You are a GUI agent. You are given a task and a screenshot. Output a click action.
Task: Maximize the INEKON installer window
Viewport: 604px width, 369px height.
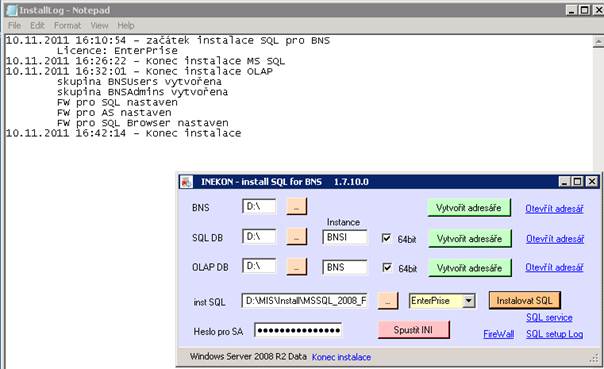click(577, 181)
